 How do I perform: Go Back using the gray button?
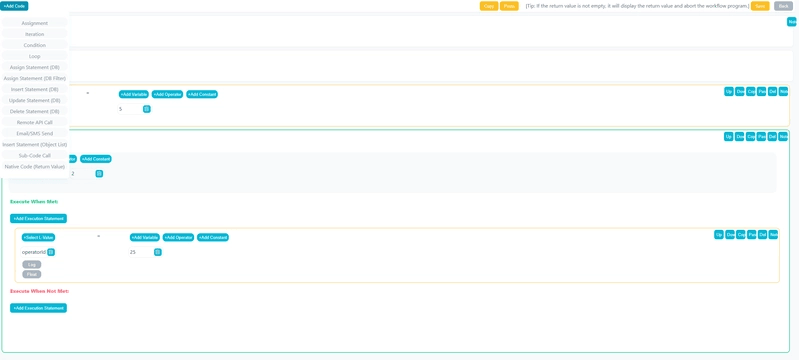[x=784, y=6]
